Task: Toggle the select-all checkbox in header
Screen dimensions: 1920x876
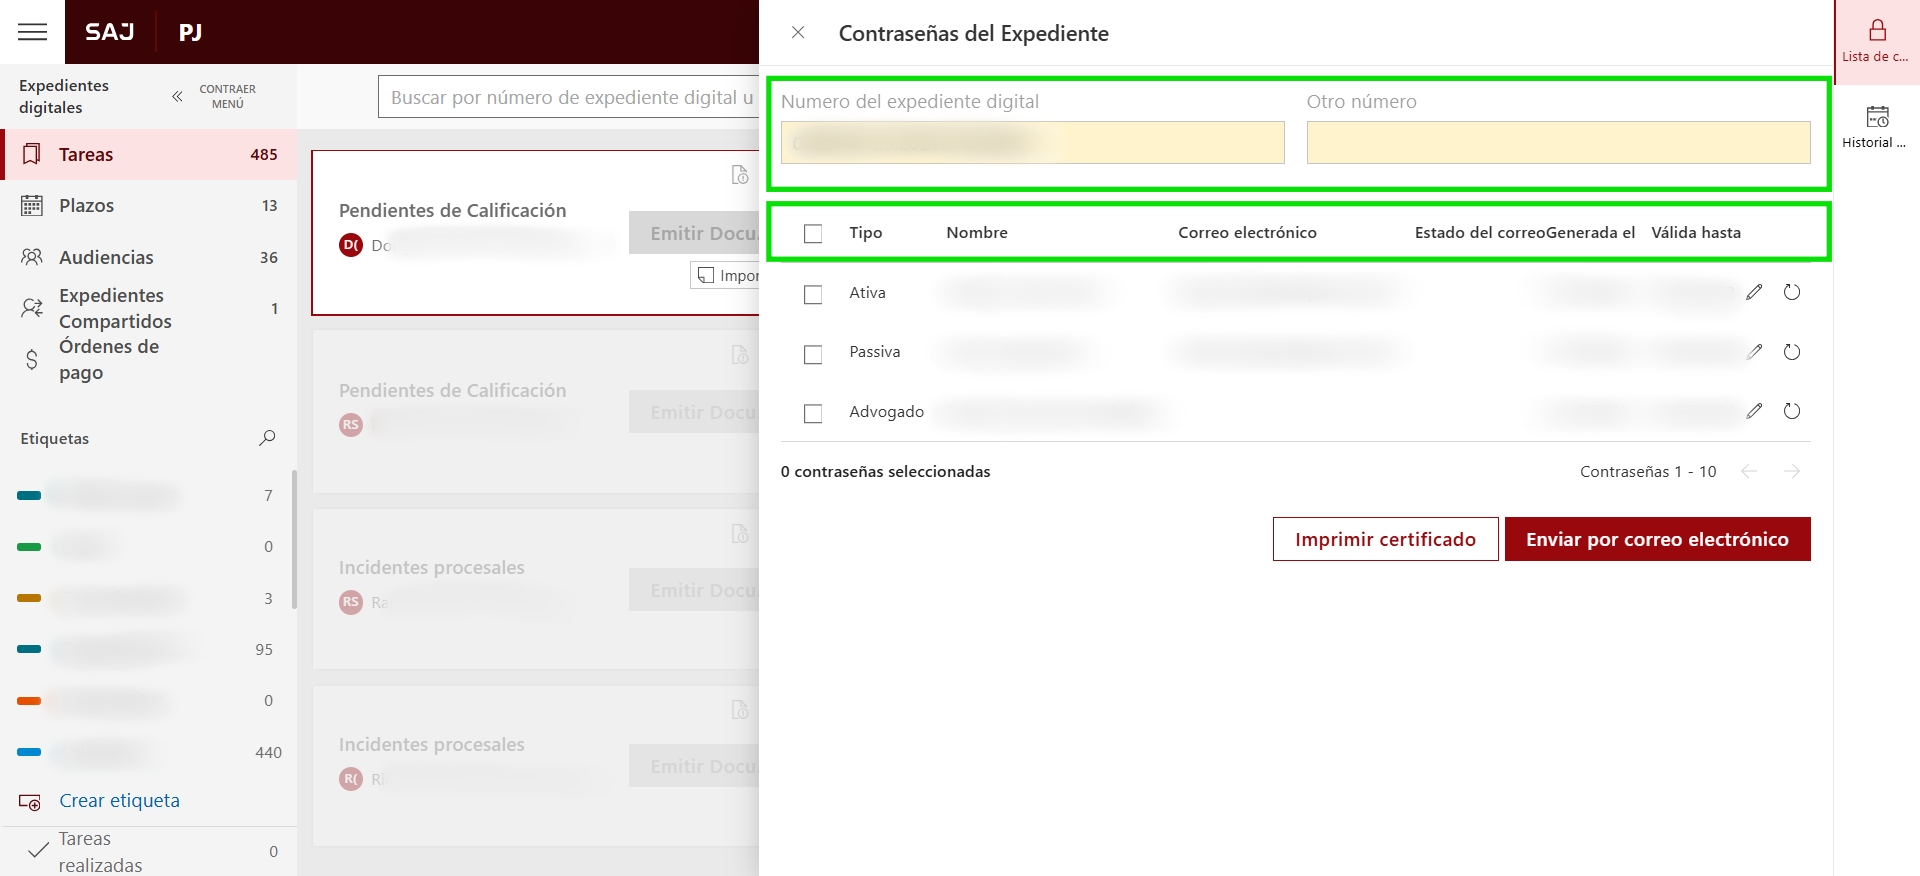Action: pyautogui.click(x=813, y=233)
